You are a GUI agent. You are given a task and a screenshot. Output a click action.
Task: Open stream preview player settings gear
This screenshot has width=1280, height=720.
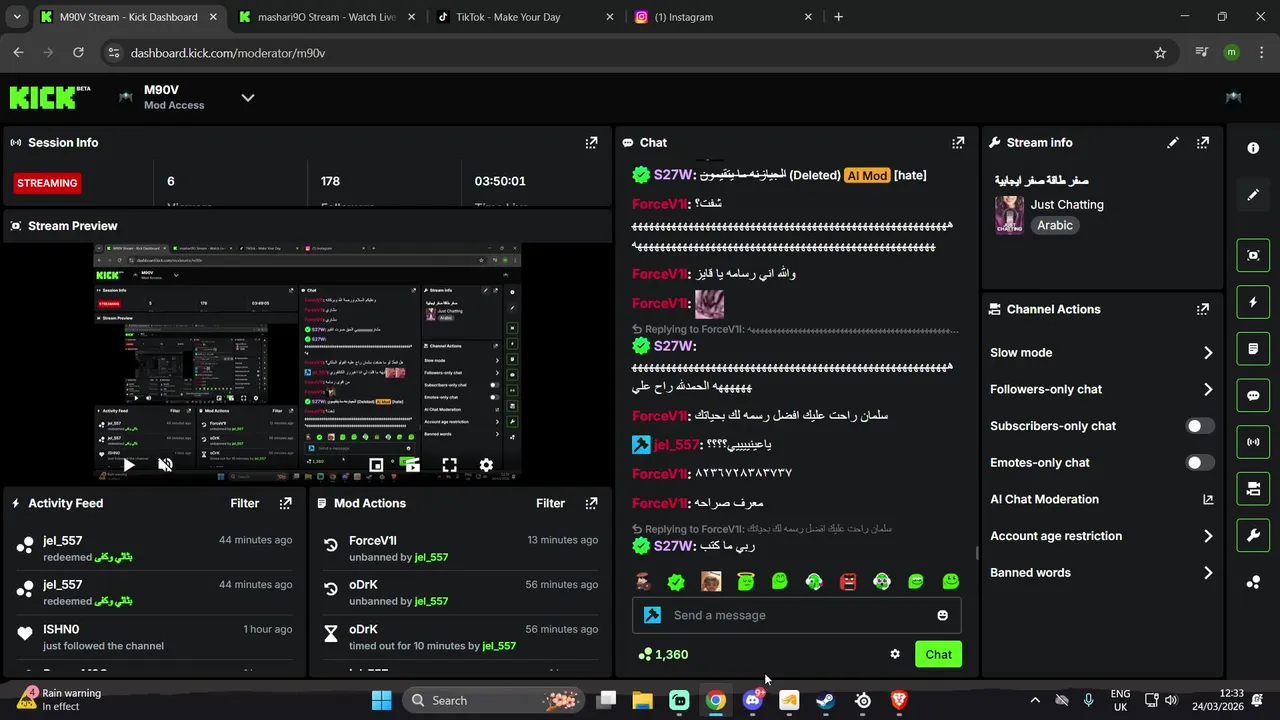486,465
